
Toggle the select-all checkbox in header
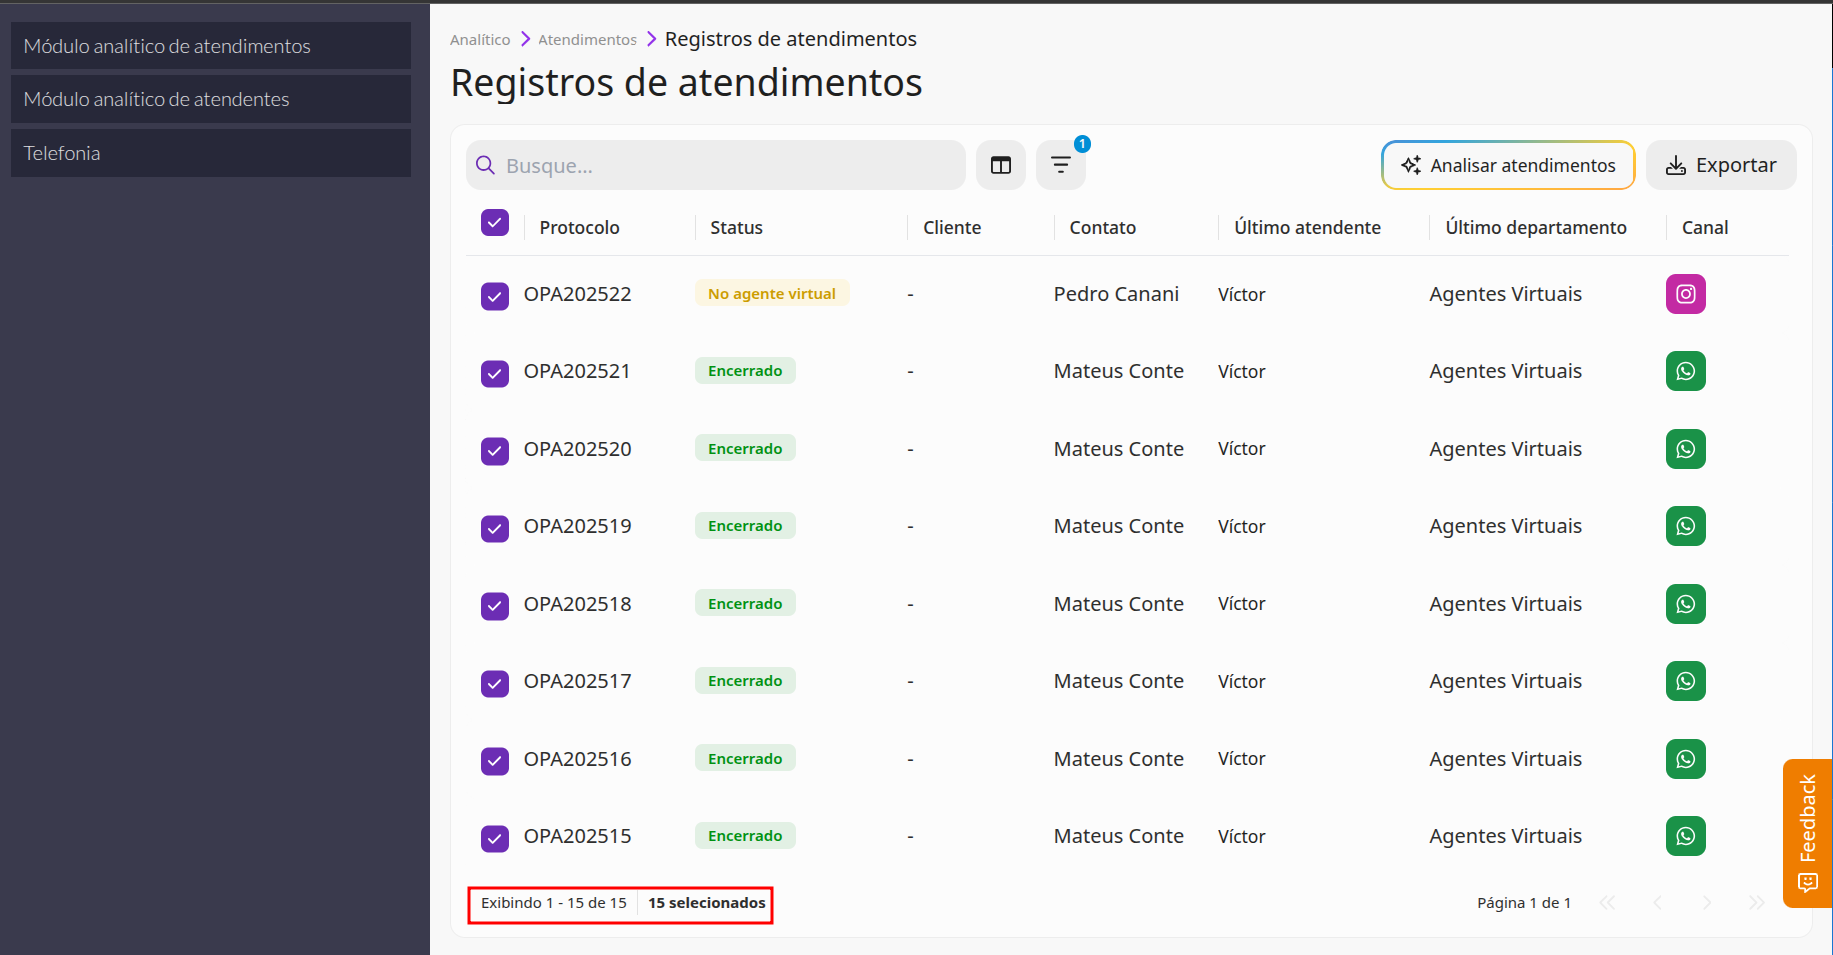(495, 223)
